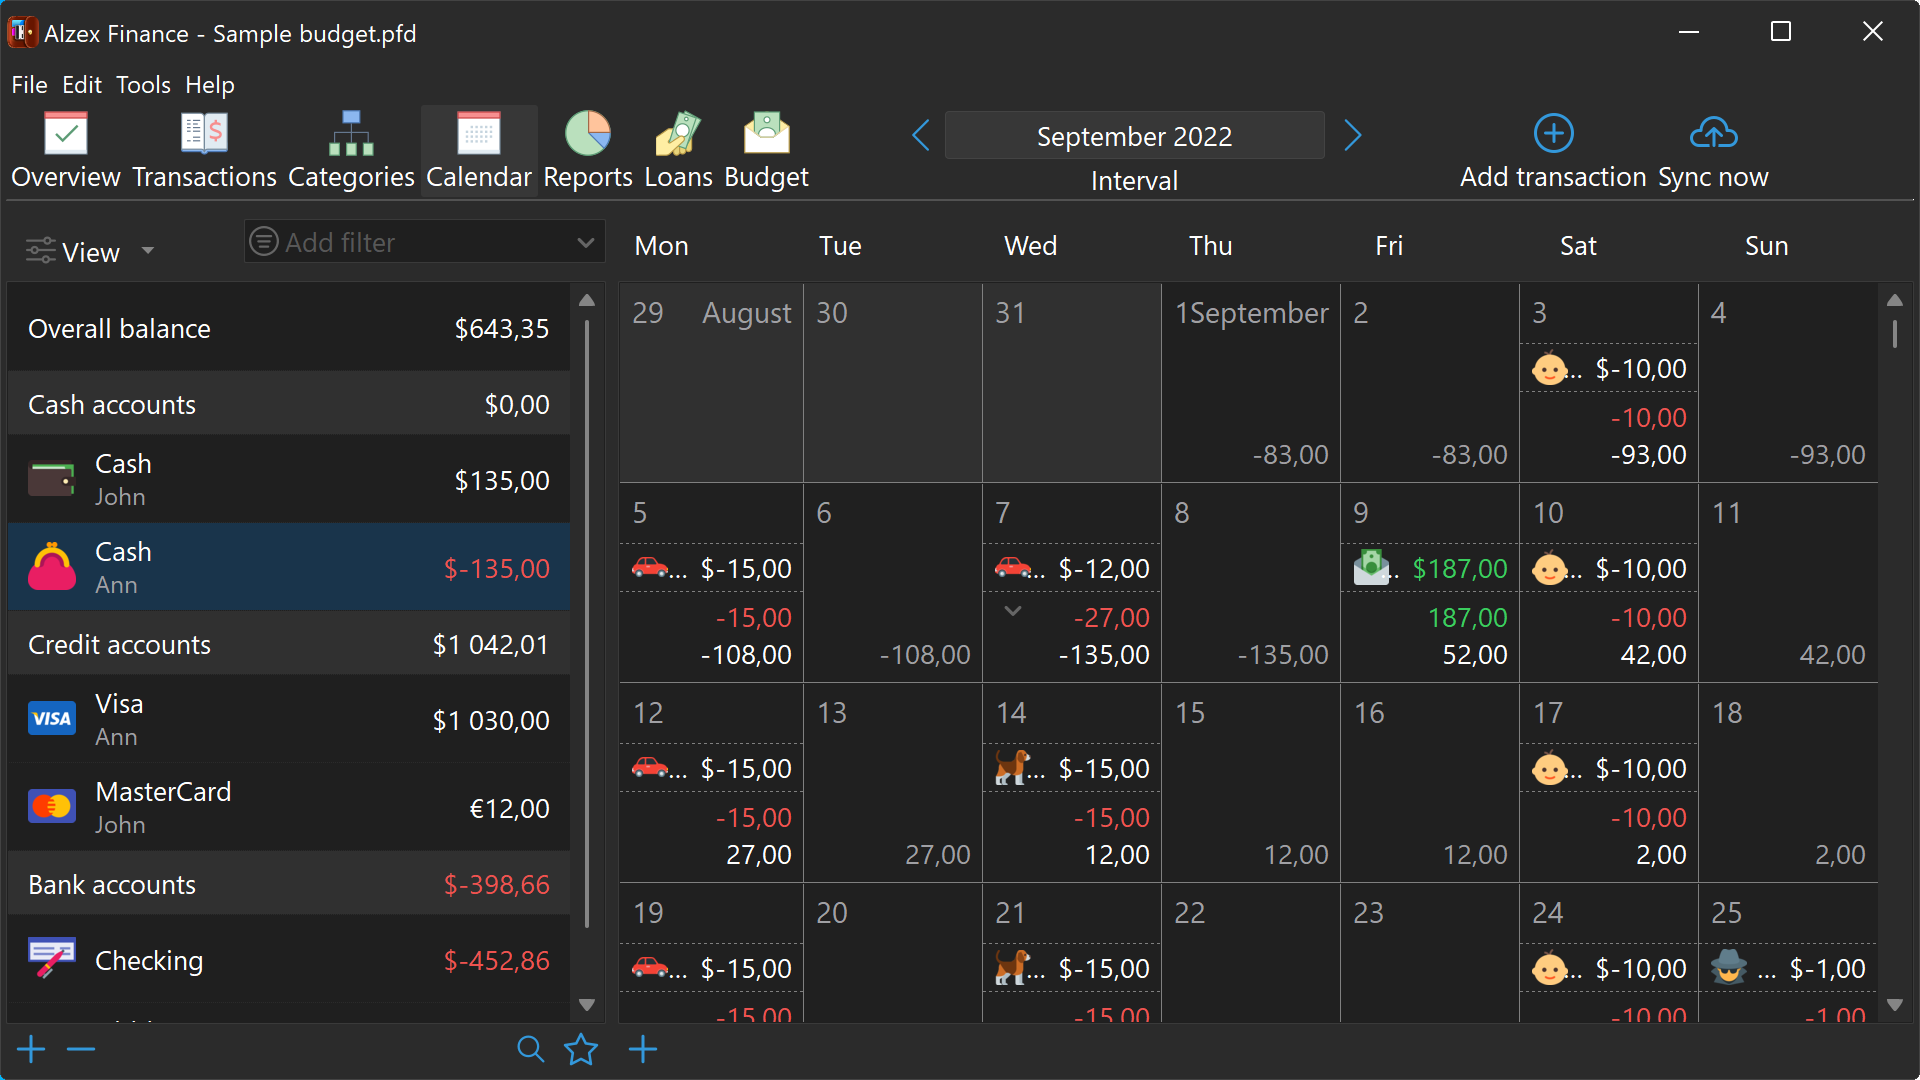Image resolution: width=1920 pixels, height=1080 pixels.
Task: Click the favorites star icon
Action: point(581,1049)
